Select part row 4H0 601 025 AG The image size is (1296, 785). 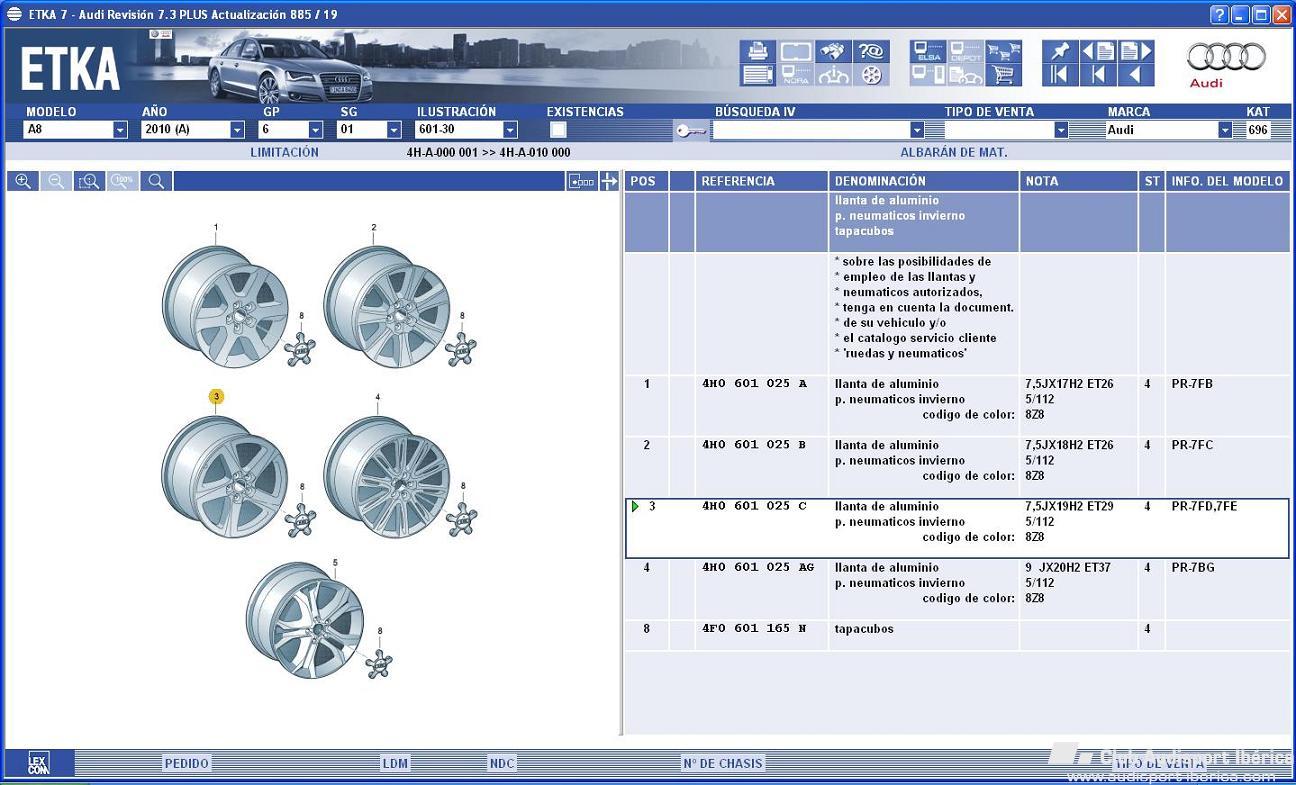click(957, 589)
